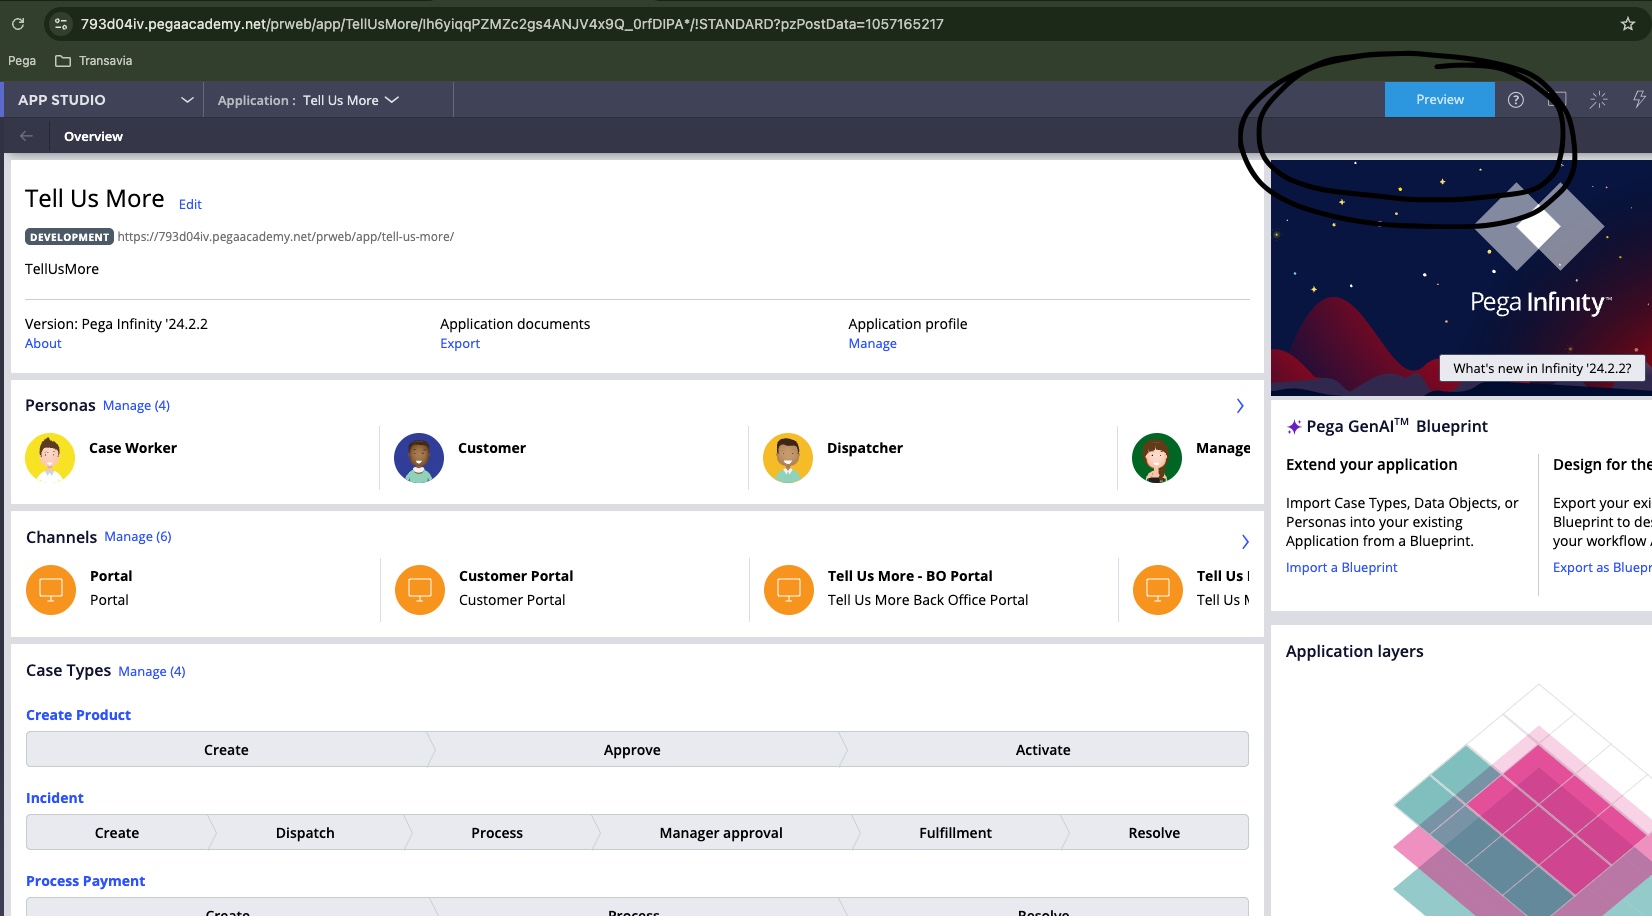Select Manager approval stage of Incident

point(721,833)
